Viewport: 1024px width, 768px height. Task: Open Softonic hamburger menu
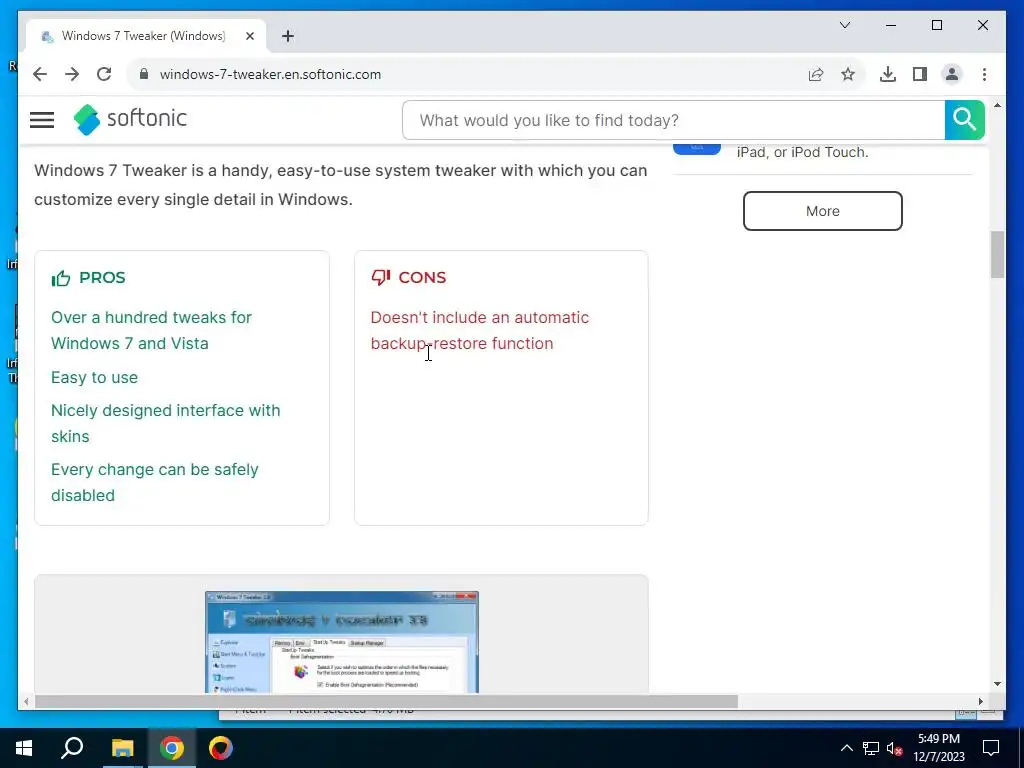tap(42, 120)
